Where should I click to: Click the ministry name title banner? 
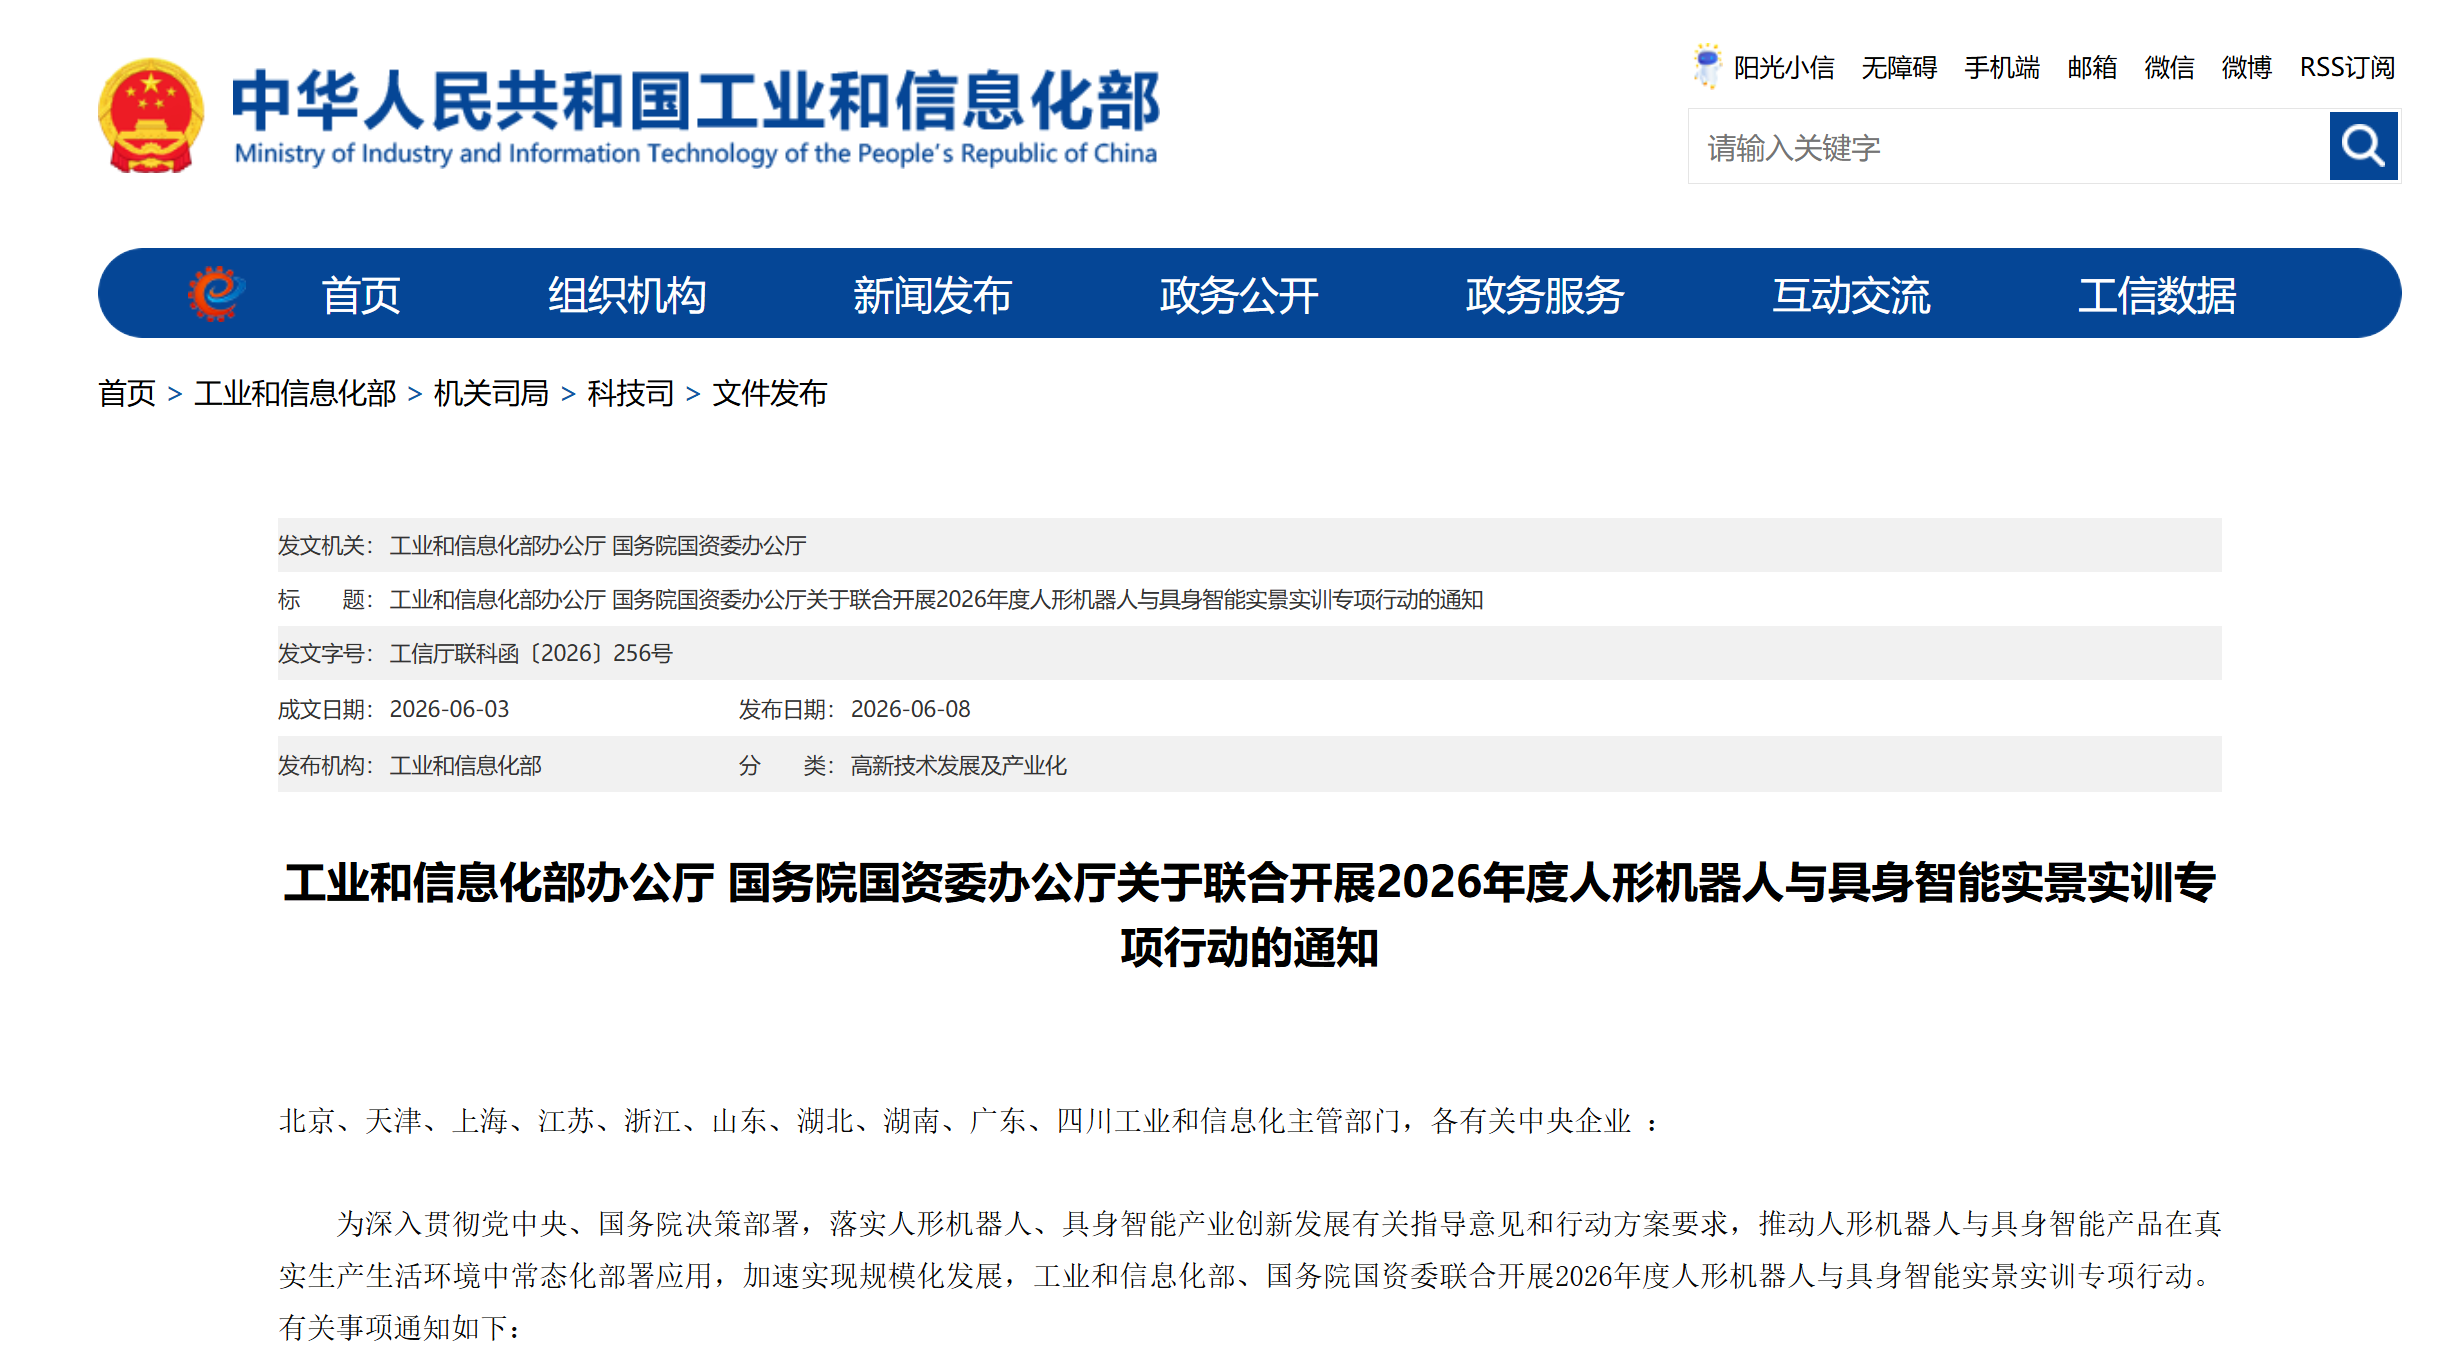coord(695,116)
